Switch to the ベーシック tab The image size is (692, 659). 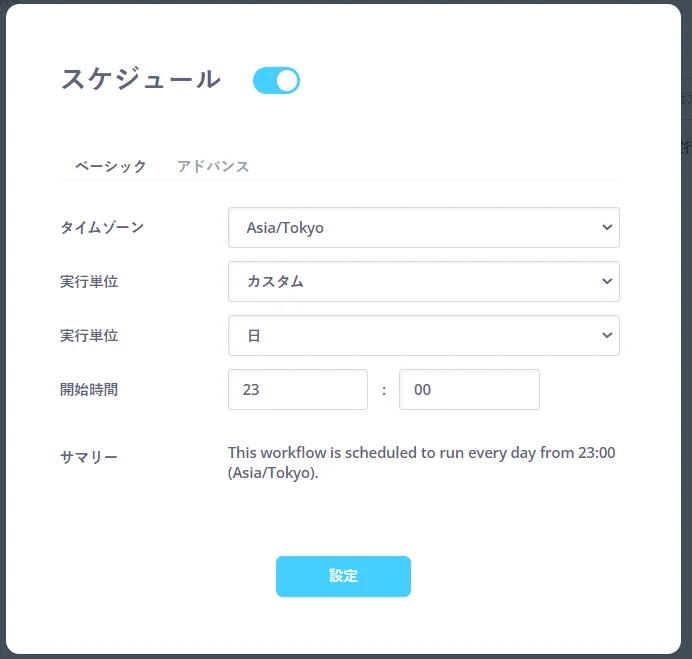pos(111,166)
